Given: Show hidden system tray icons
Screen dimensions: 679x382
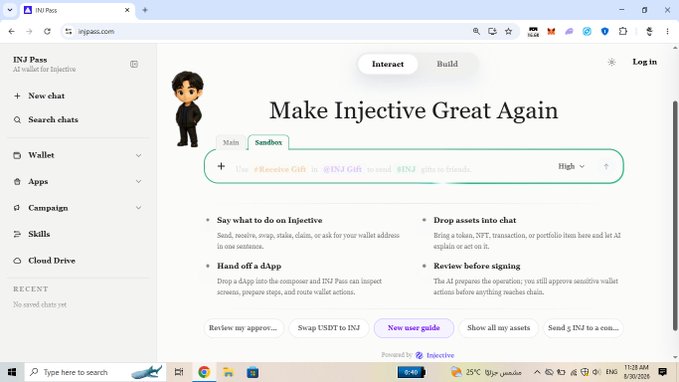Looking at the screenshot, I should 537,372.
